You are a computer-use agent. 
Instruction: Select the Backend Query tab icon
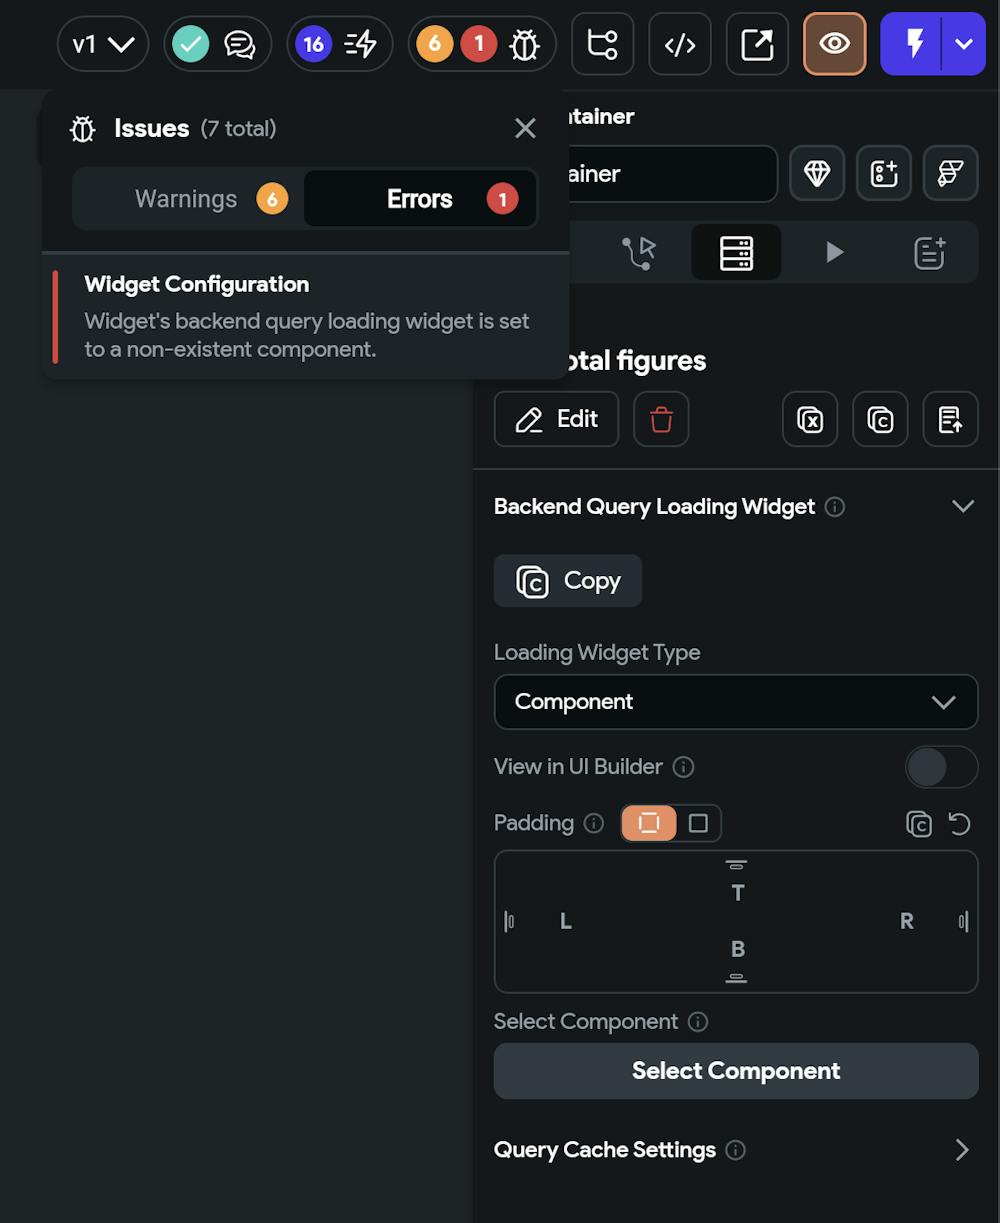(736, 253)
